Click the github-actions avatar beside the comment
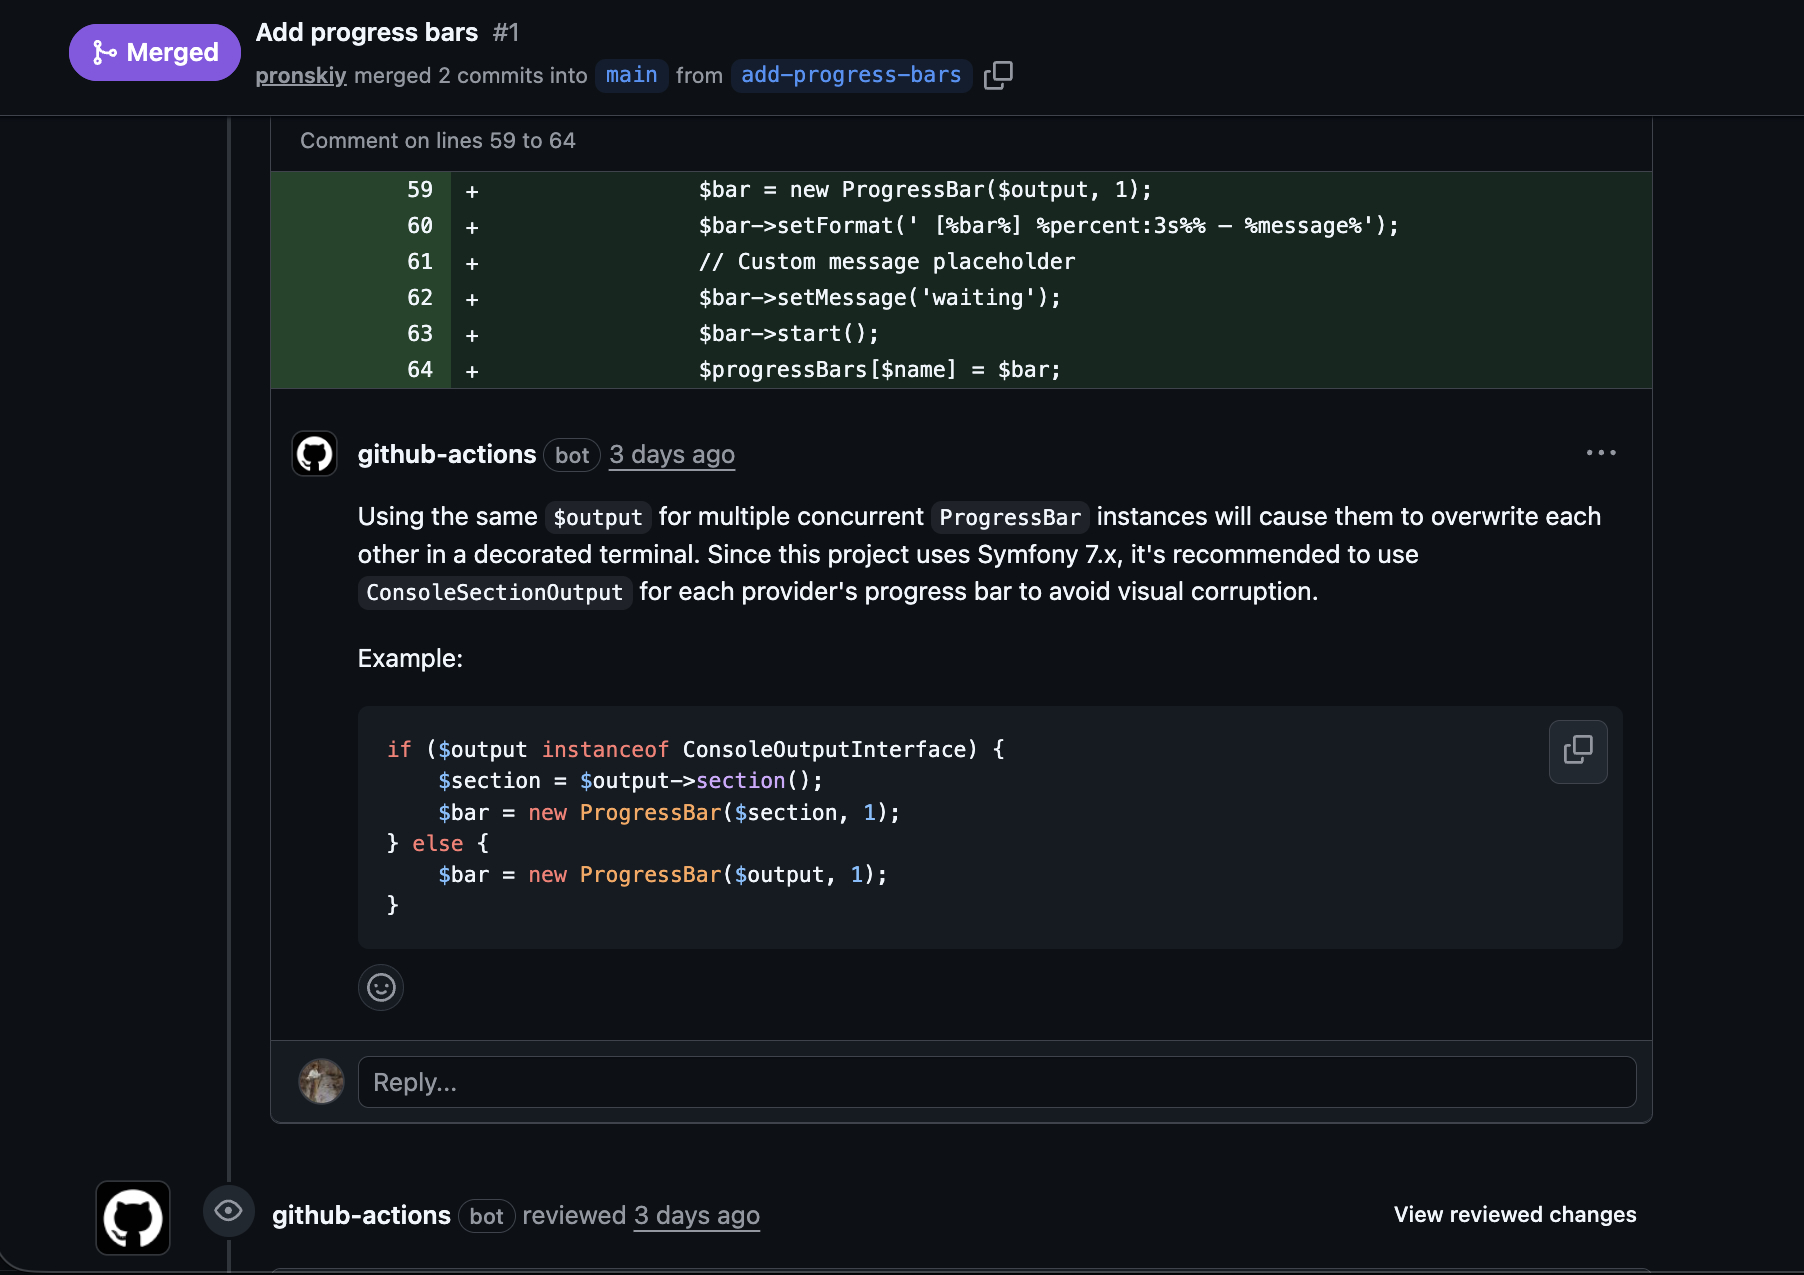1804x1275 pixels. point(314,454)
